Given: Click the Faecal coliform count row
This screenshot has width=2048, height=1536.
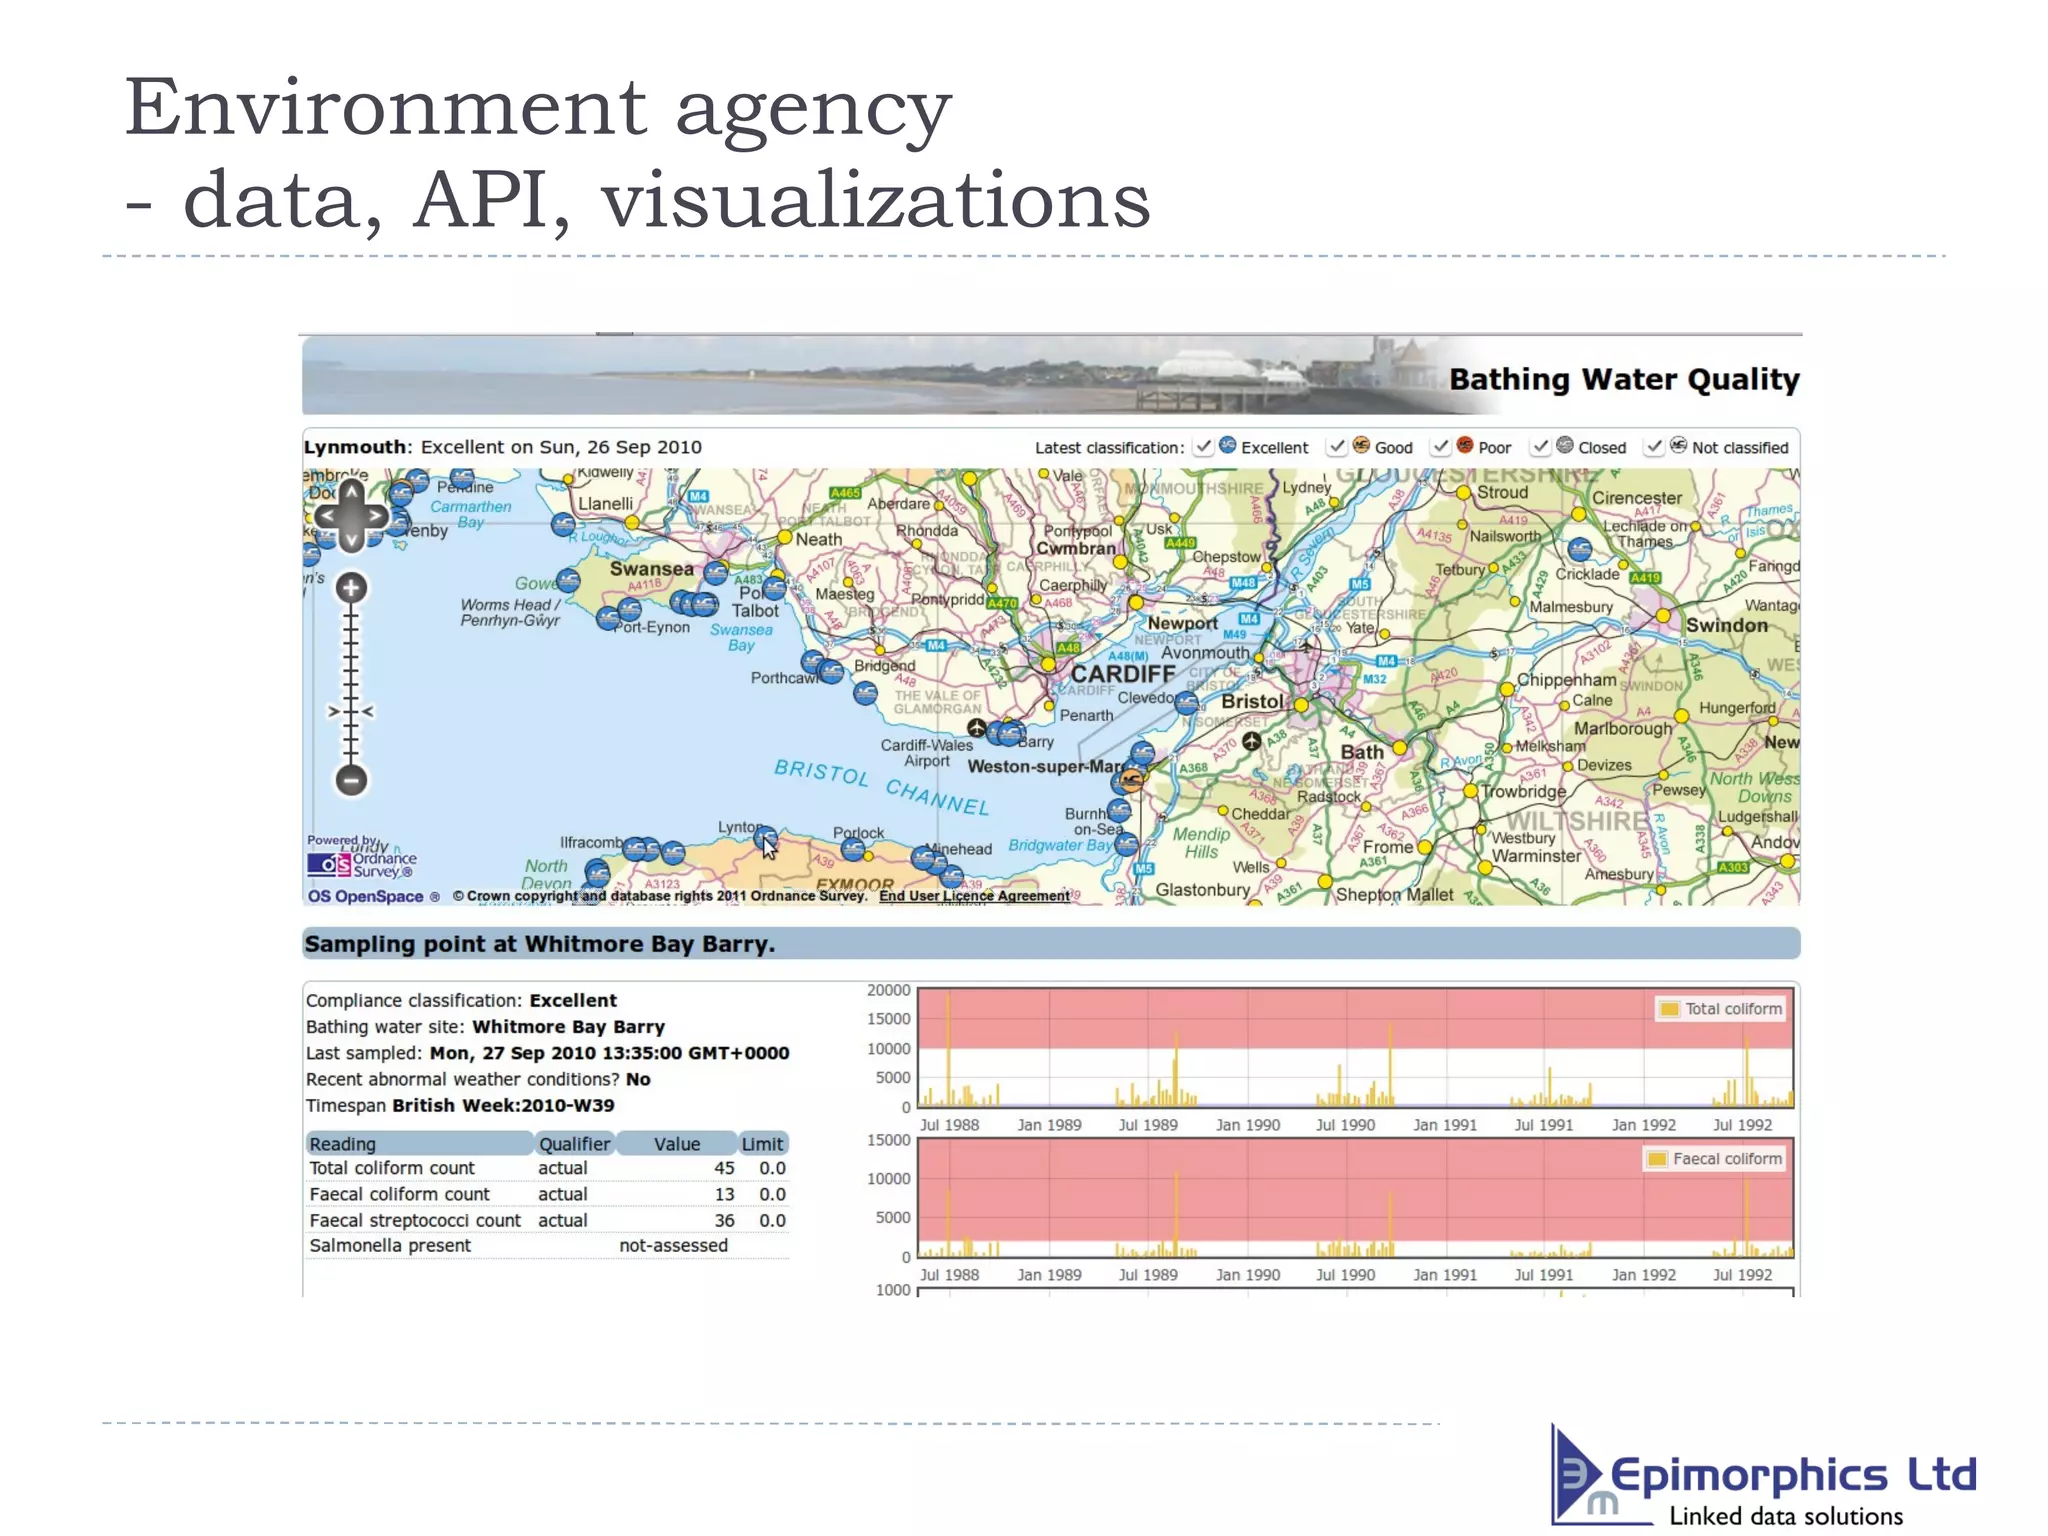Looking at the screenshot, I should (x=547, y=1194).
